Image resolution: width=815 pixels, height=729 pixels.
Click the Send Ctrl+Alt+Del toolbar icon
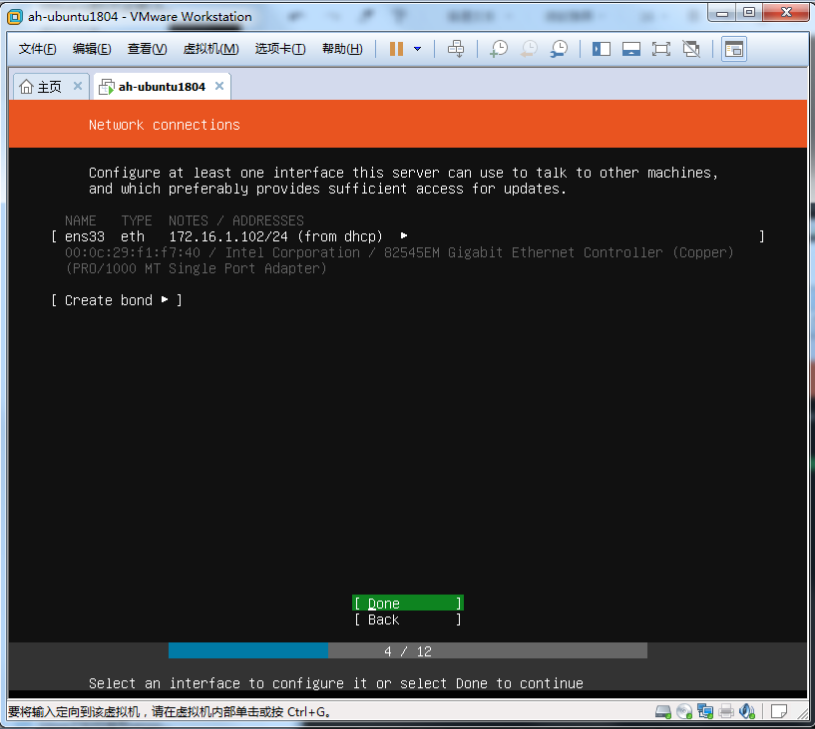(456, 49)
